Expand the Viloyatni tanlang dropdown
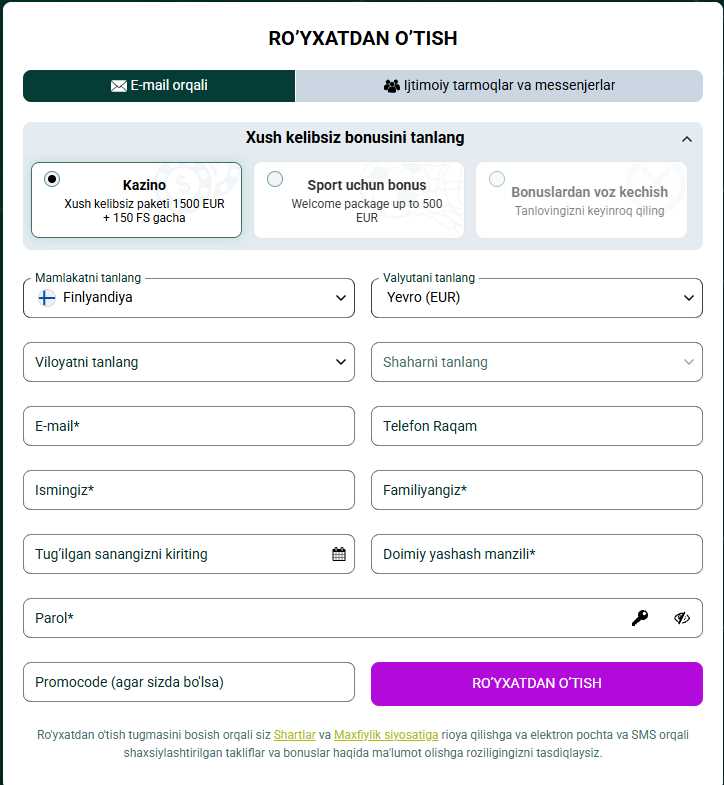724x785 pixels. coord(189,362)
